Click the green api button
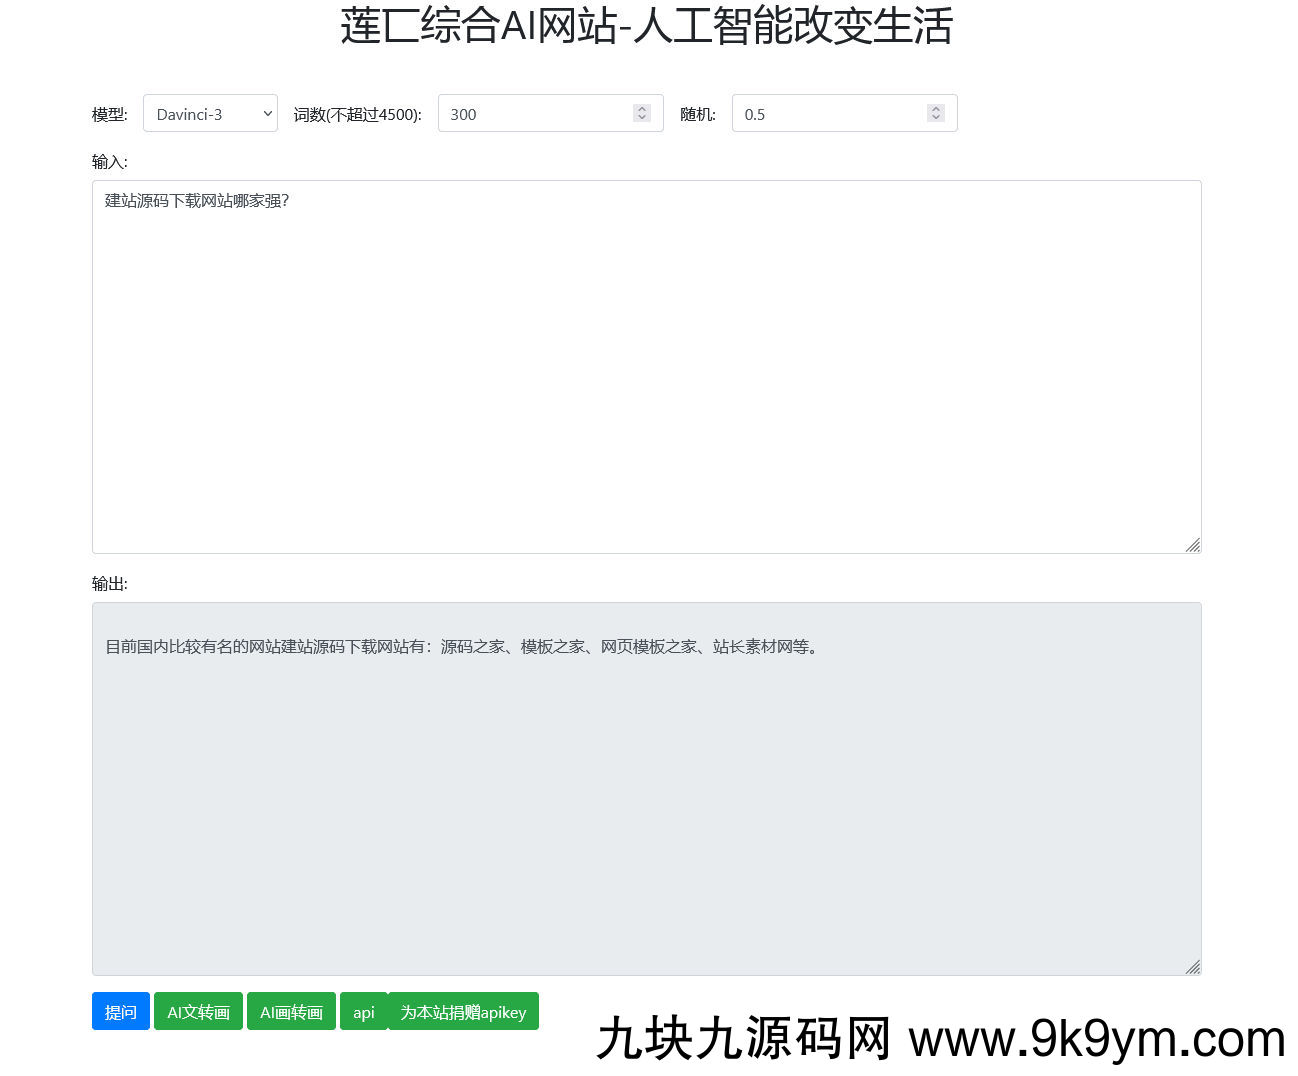This screenshot has width=1298, height=1076. coord(364,1012)
